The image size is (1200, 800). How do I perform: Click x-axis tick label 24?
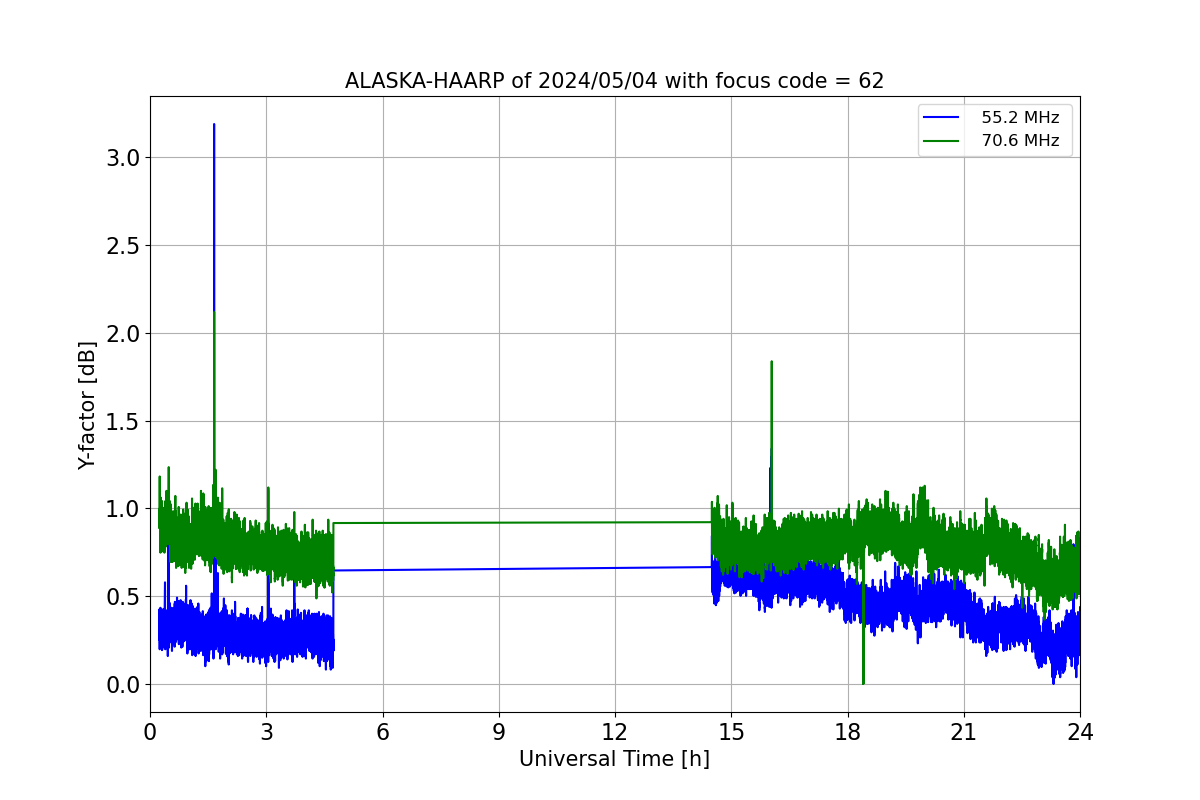point(1080,731)
